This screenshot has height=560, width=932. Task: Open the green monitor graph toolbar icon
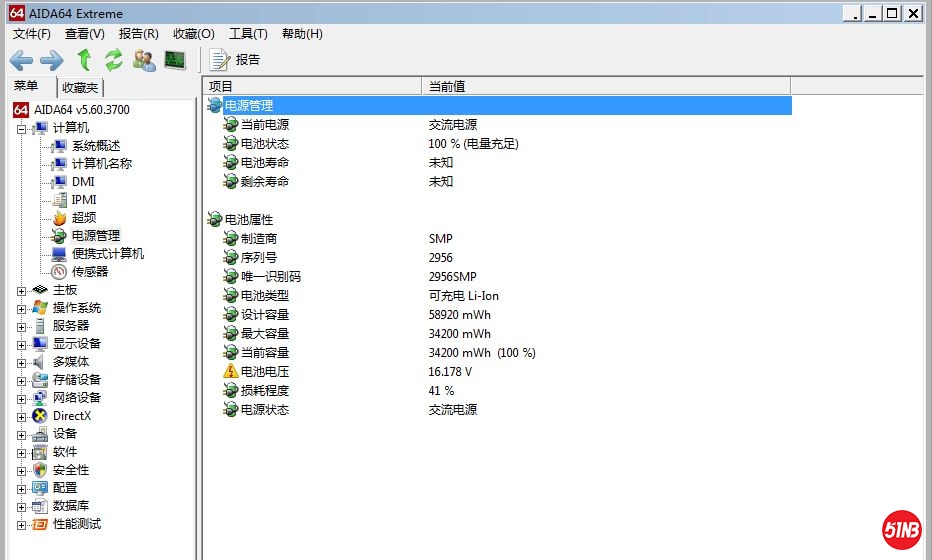175,60
